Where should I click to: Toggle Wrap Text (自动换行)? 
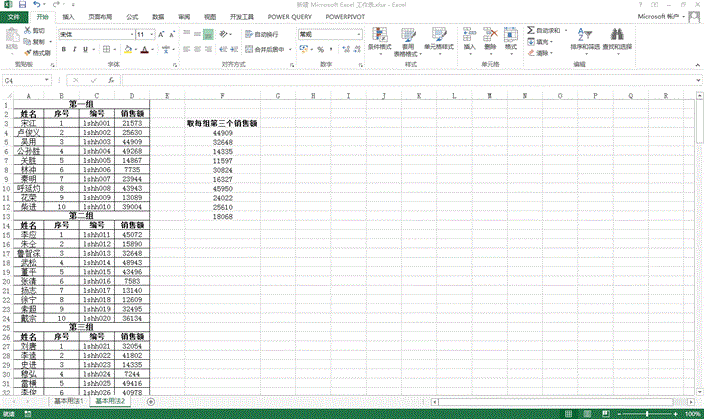[260, 33]
